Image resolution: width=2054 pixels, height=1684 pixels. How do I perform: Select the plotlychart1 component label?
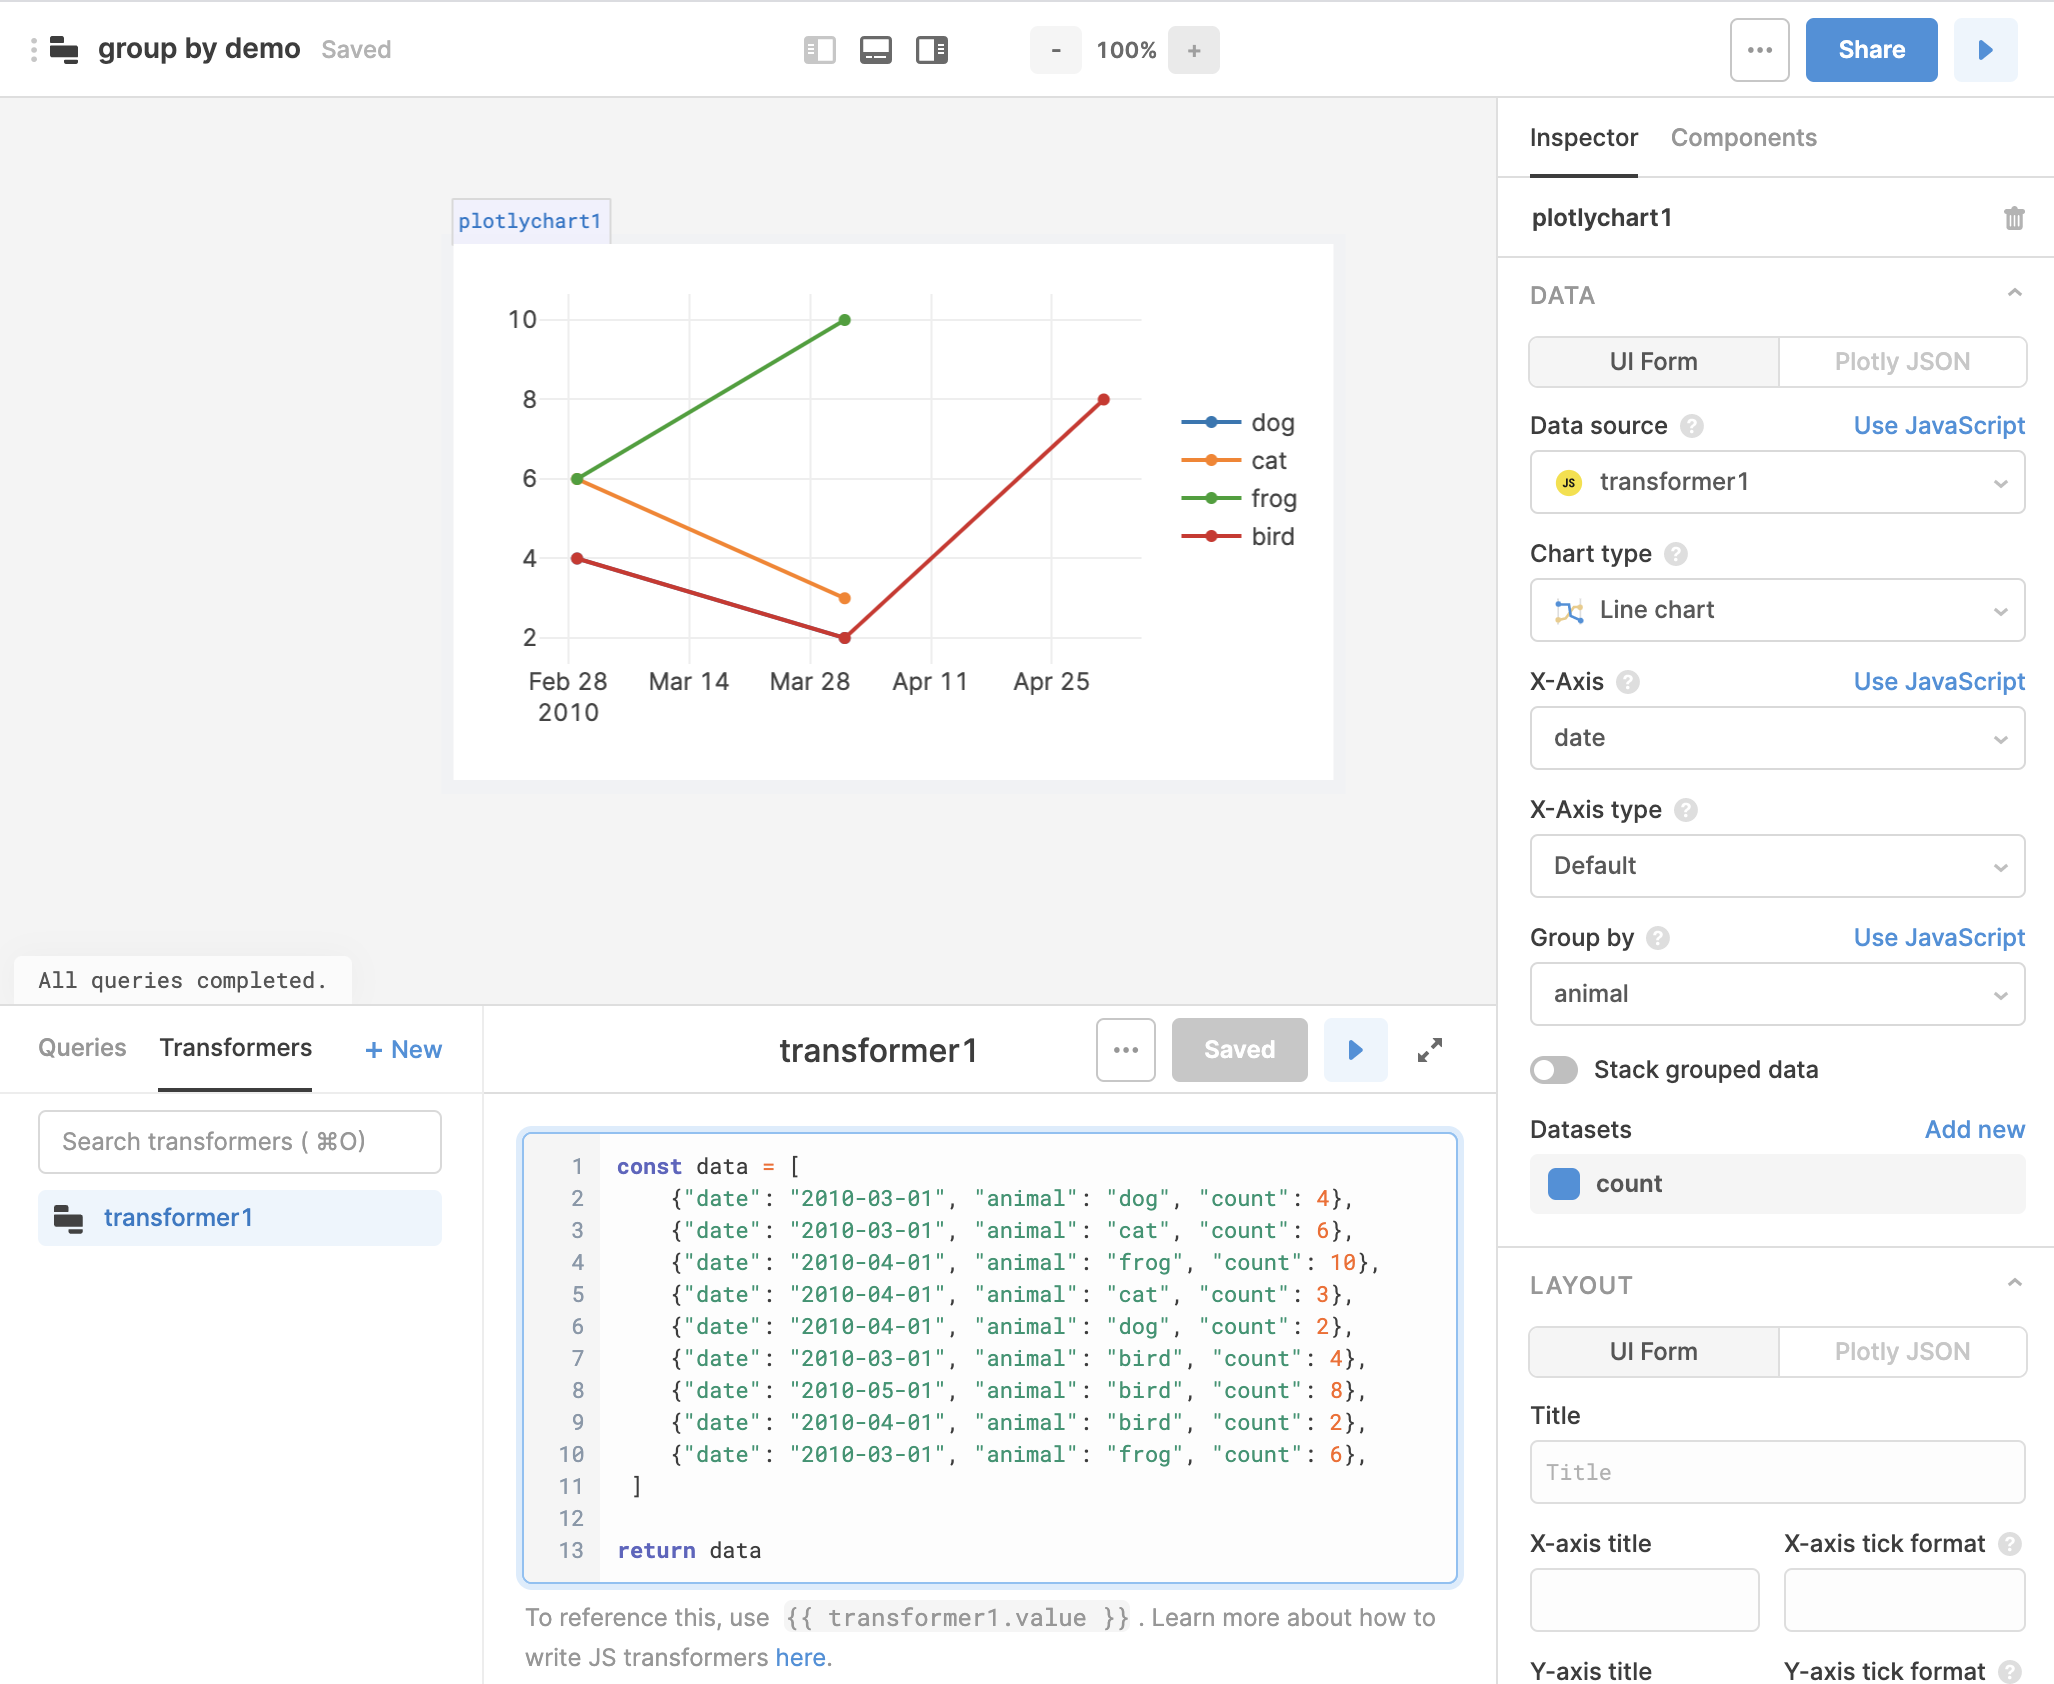click(531, 221)
